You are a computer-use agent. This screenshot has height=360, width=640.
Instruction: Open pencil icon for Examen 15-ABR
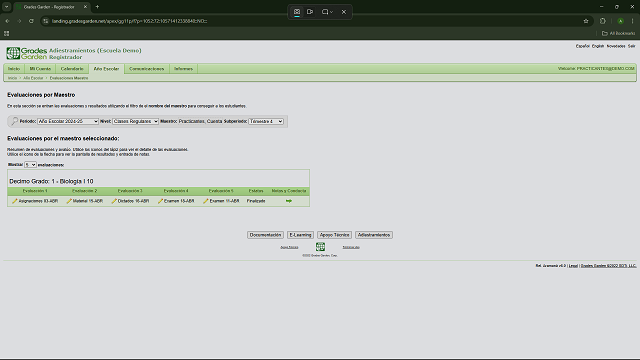pyautogui.click(x=160, y=201)
